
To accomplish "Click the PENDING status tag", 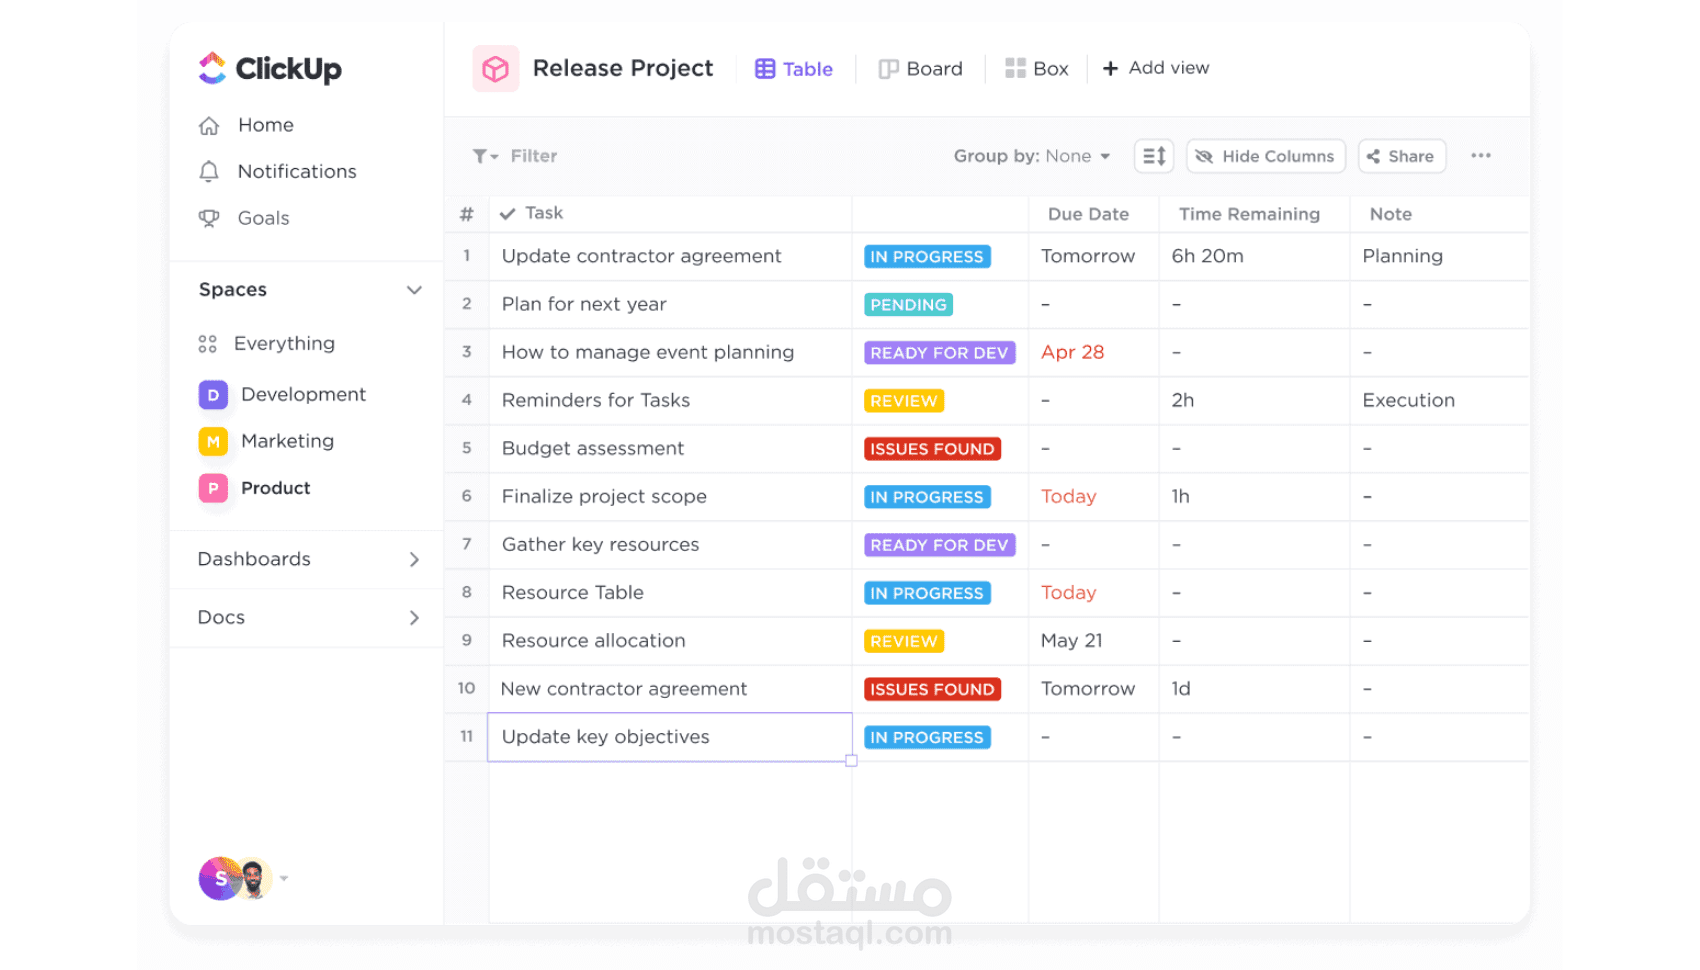I will click(908, 305).
